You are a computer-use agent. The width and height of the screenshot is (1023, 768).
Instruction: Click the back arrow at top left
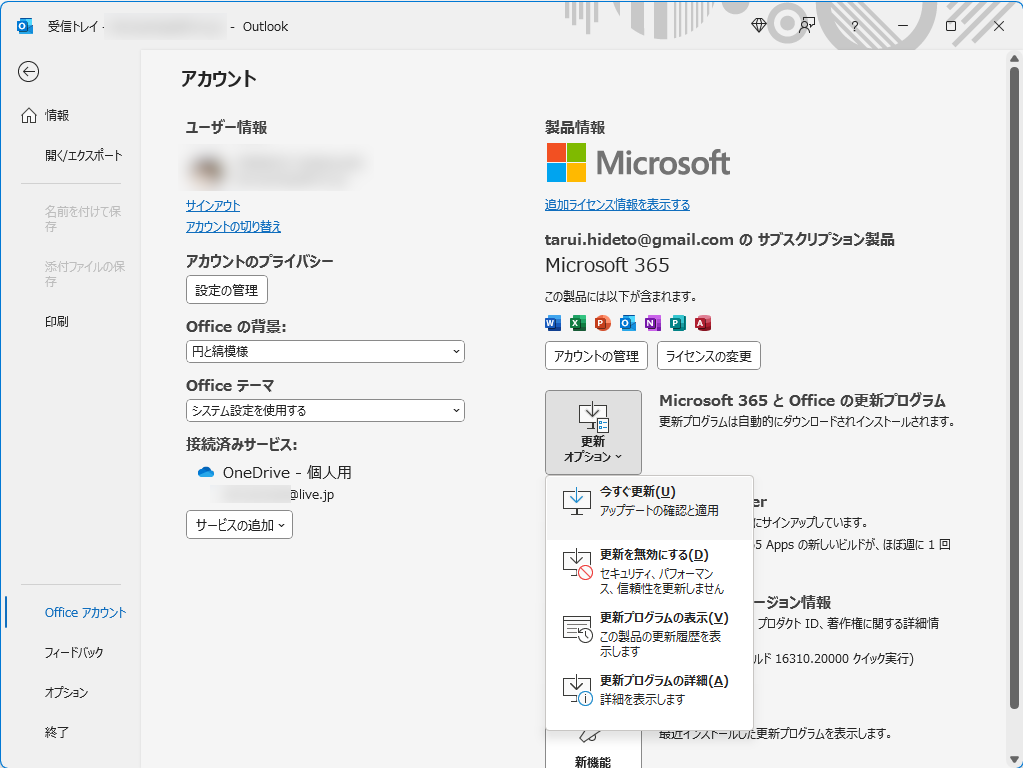pyautogui.click(x=29, y=72)
